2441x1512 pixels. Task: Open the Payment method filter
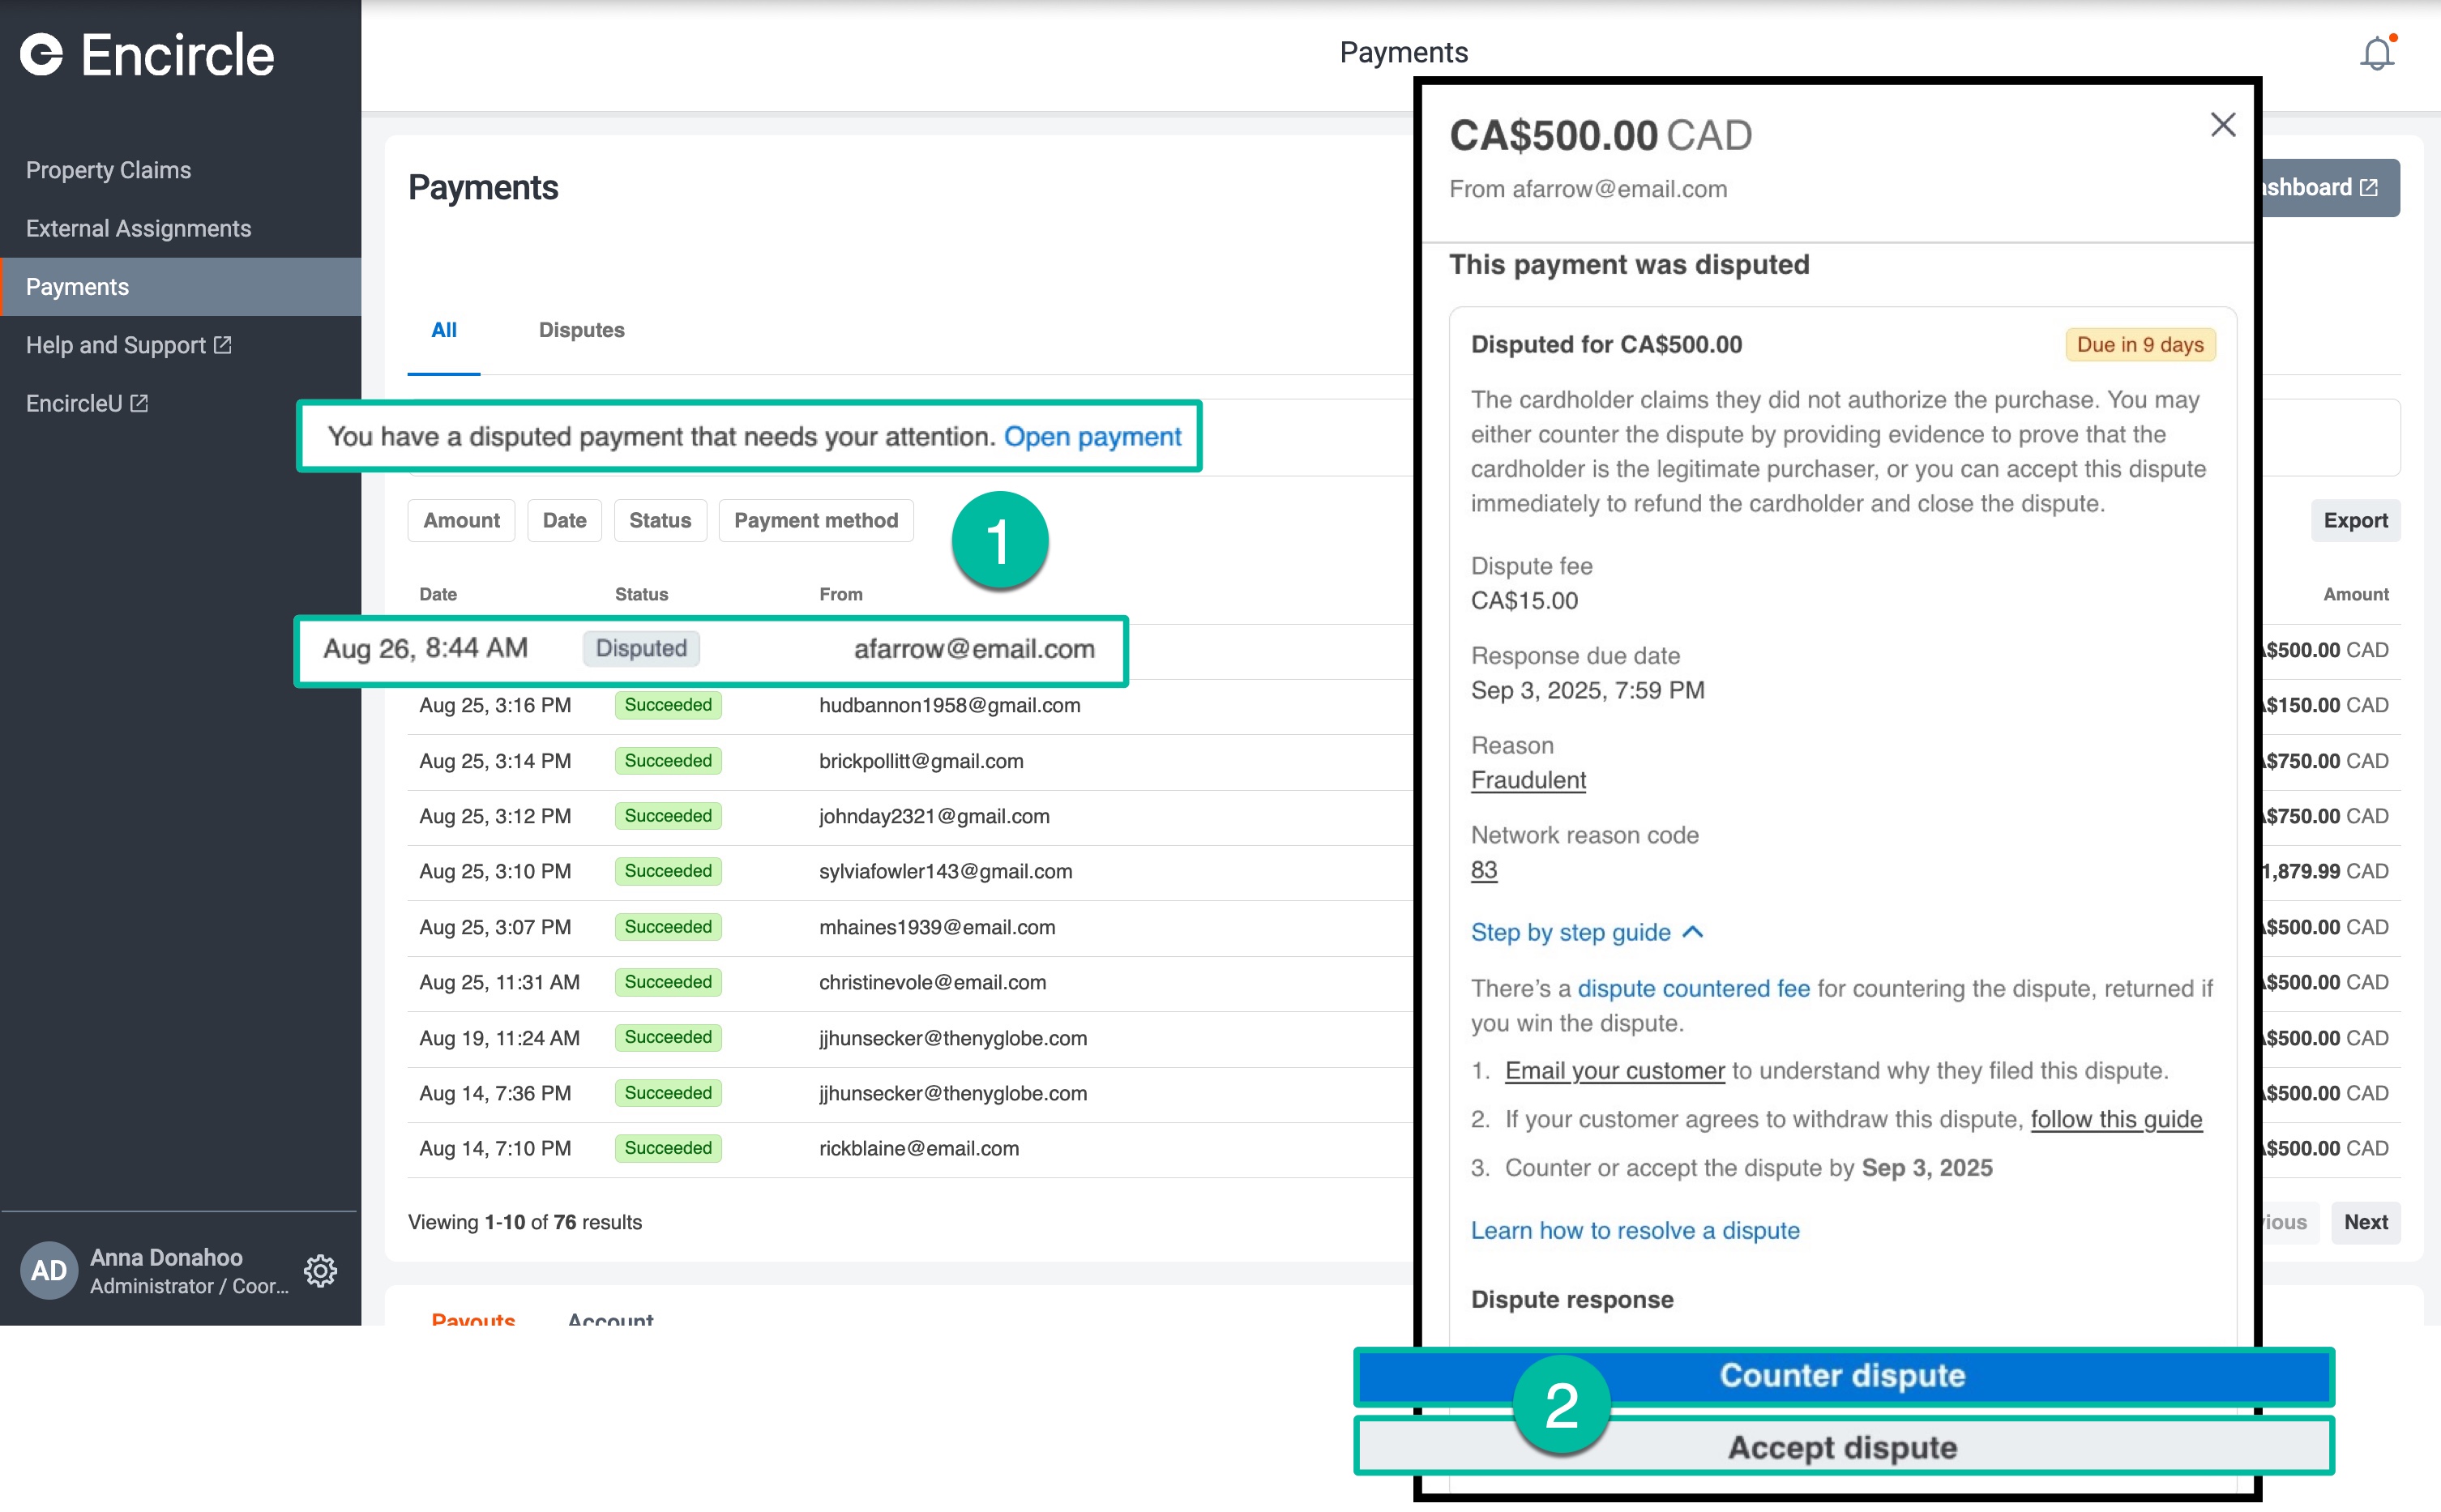point(815,520)
